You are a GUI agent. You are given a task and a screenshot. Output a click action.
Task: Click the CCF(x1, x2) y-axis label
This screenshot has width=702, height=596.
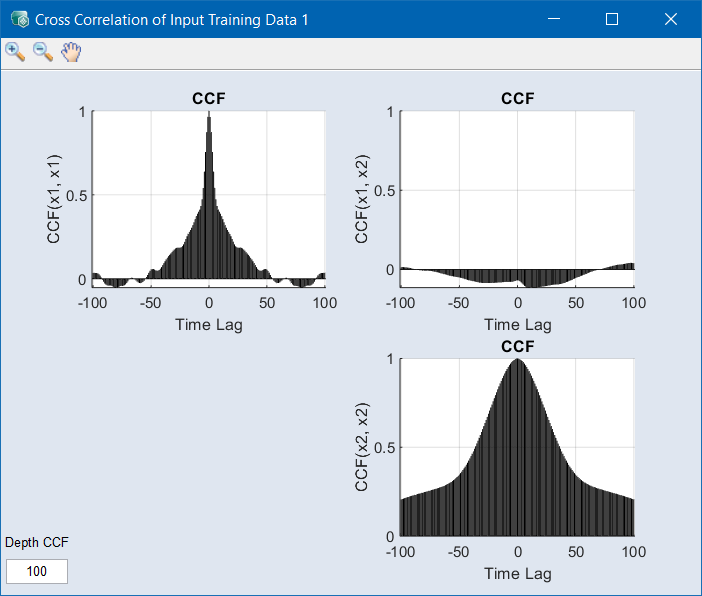[x=363, y=200]
